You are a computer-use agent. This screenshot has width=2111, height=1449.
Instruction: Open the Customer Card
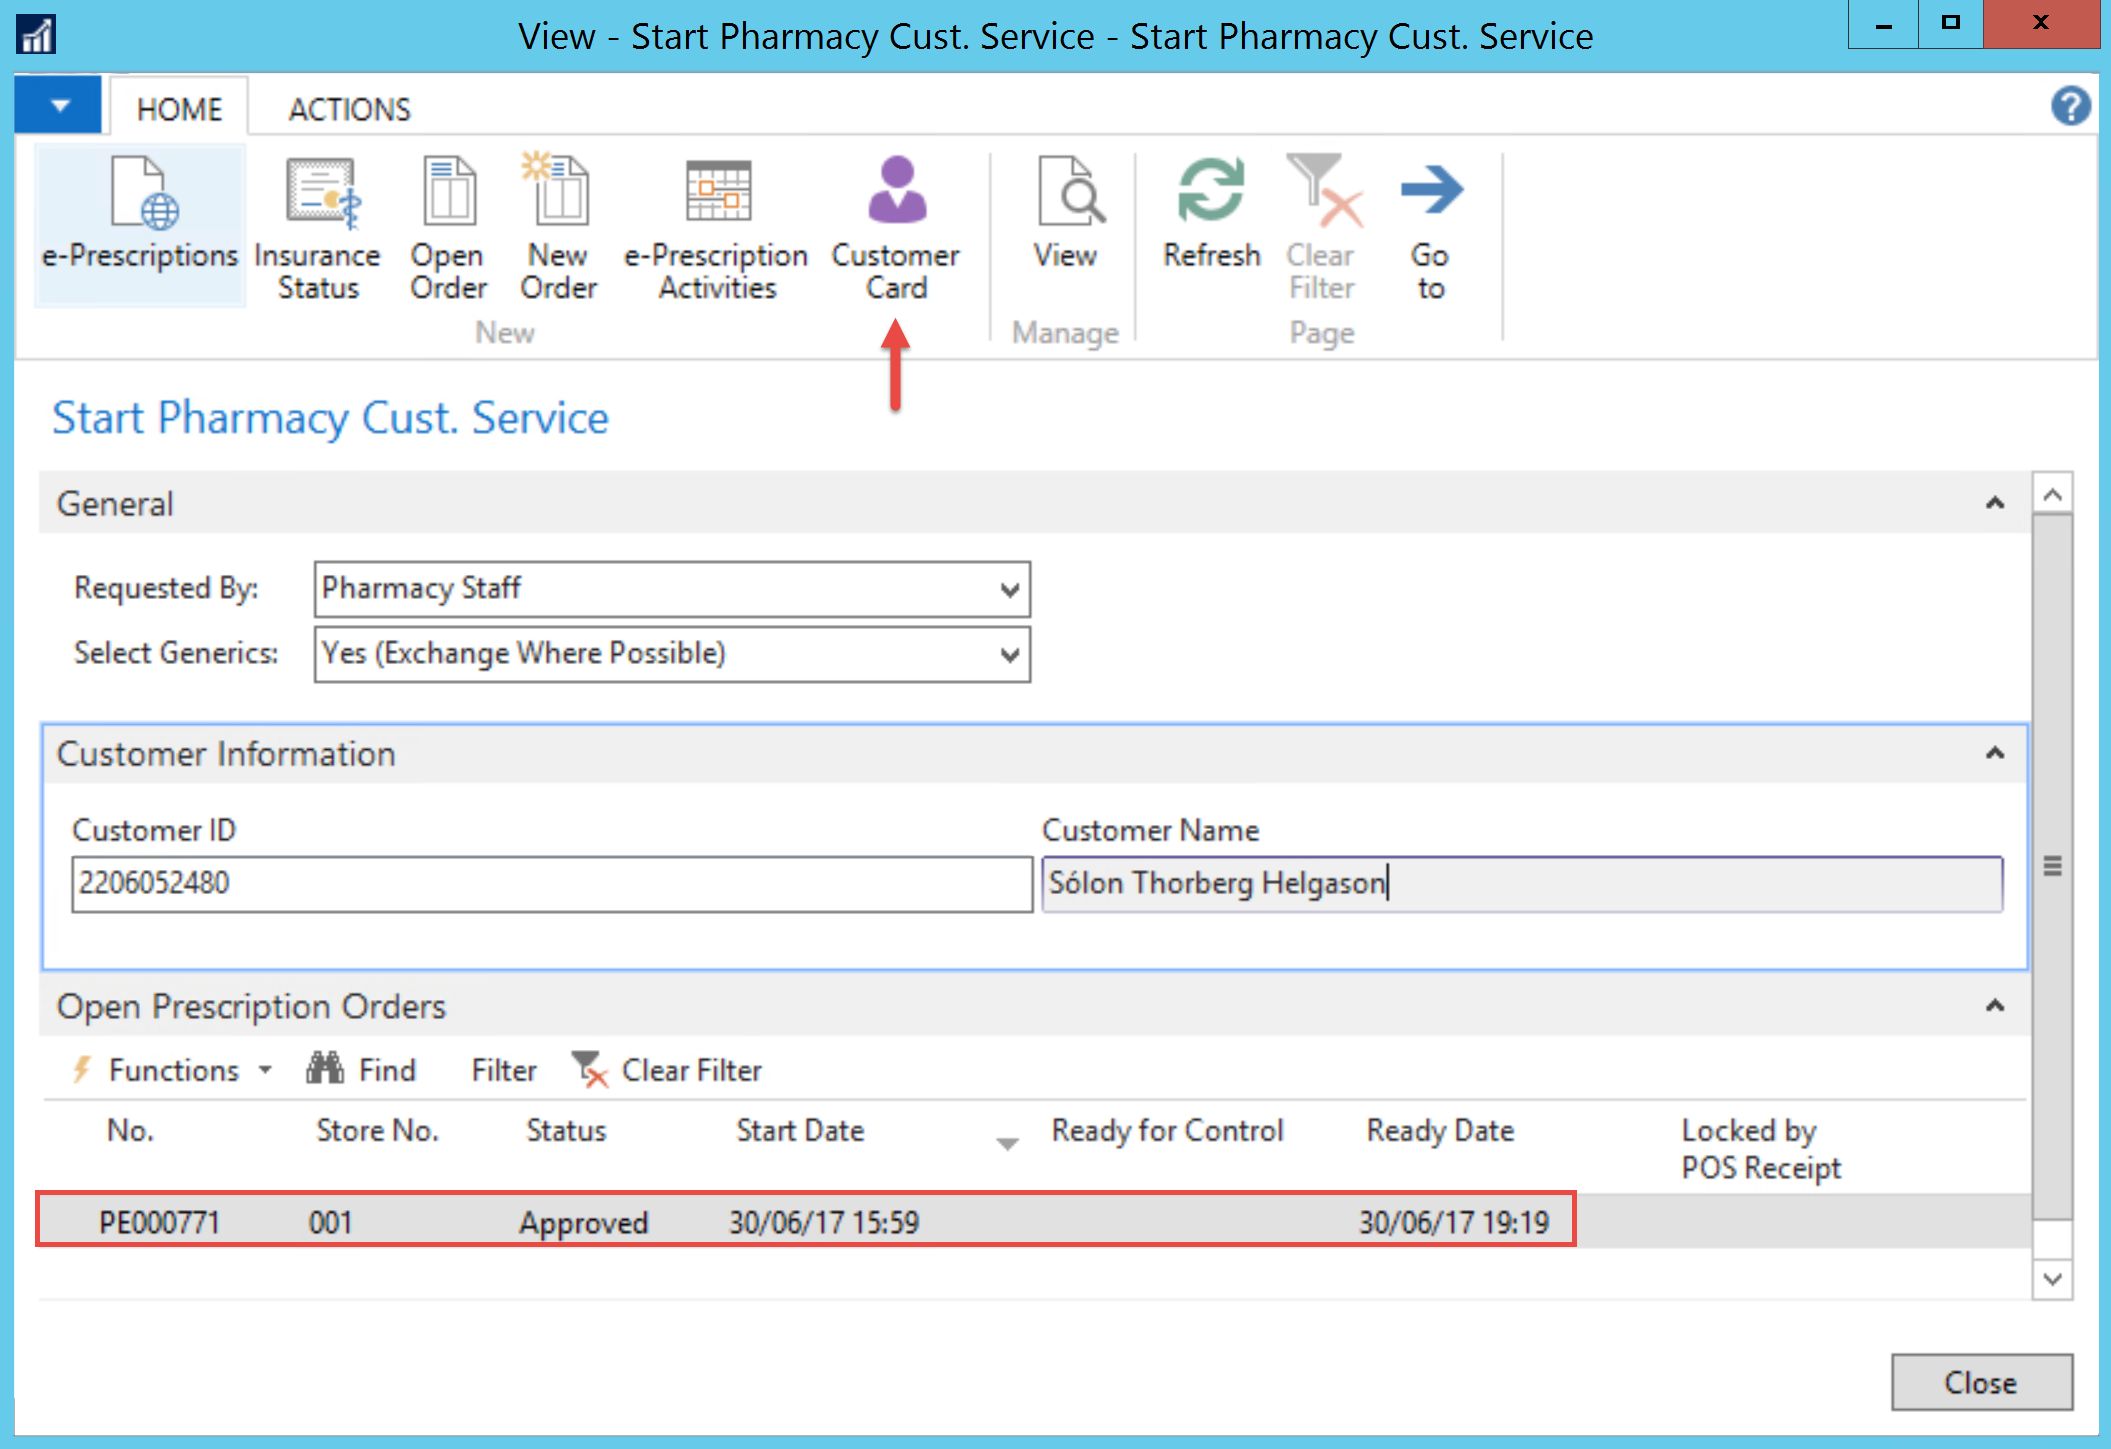click(x=896, y=192)
